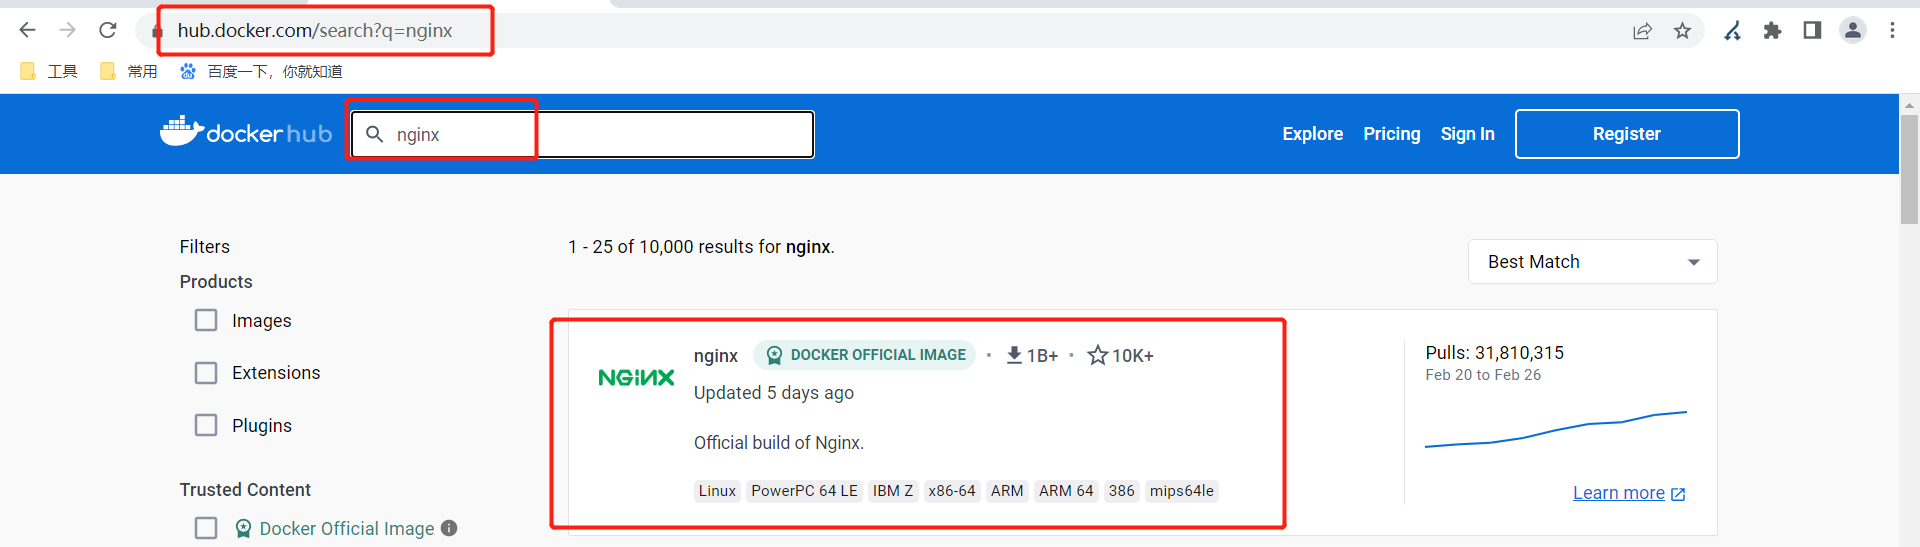Click the info icon next to Docker Official Image filter
1920x547 pixels.
point(449,528)
